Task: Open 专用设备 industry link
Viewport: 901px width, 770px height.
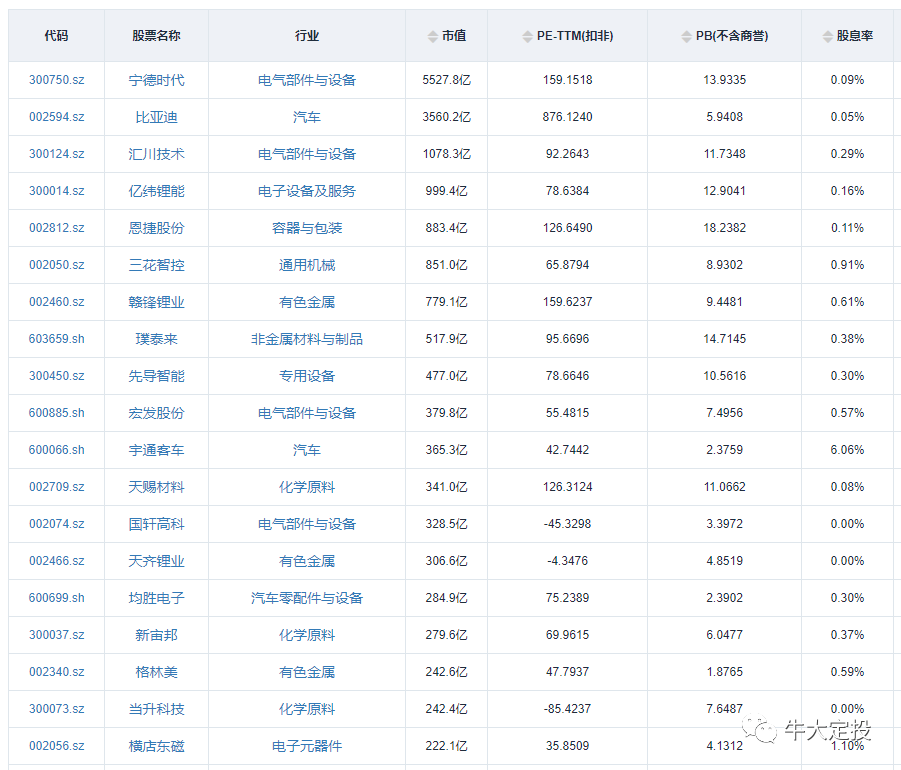Action: coord(307,376)
